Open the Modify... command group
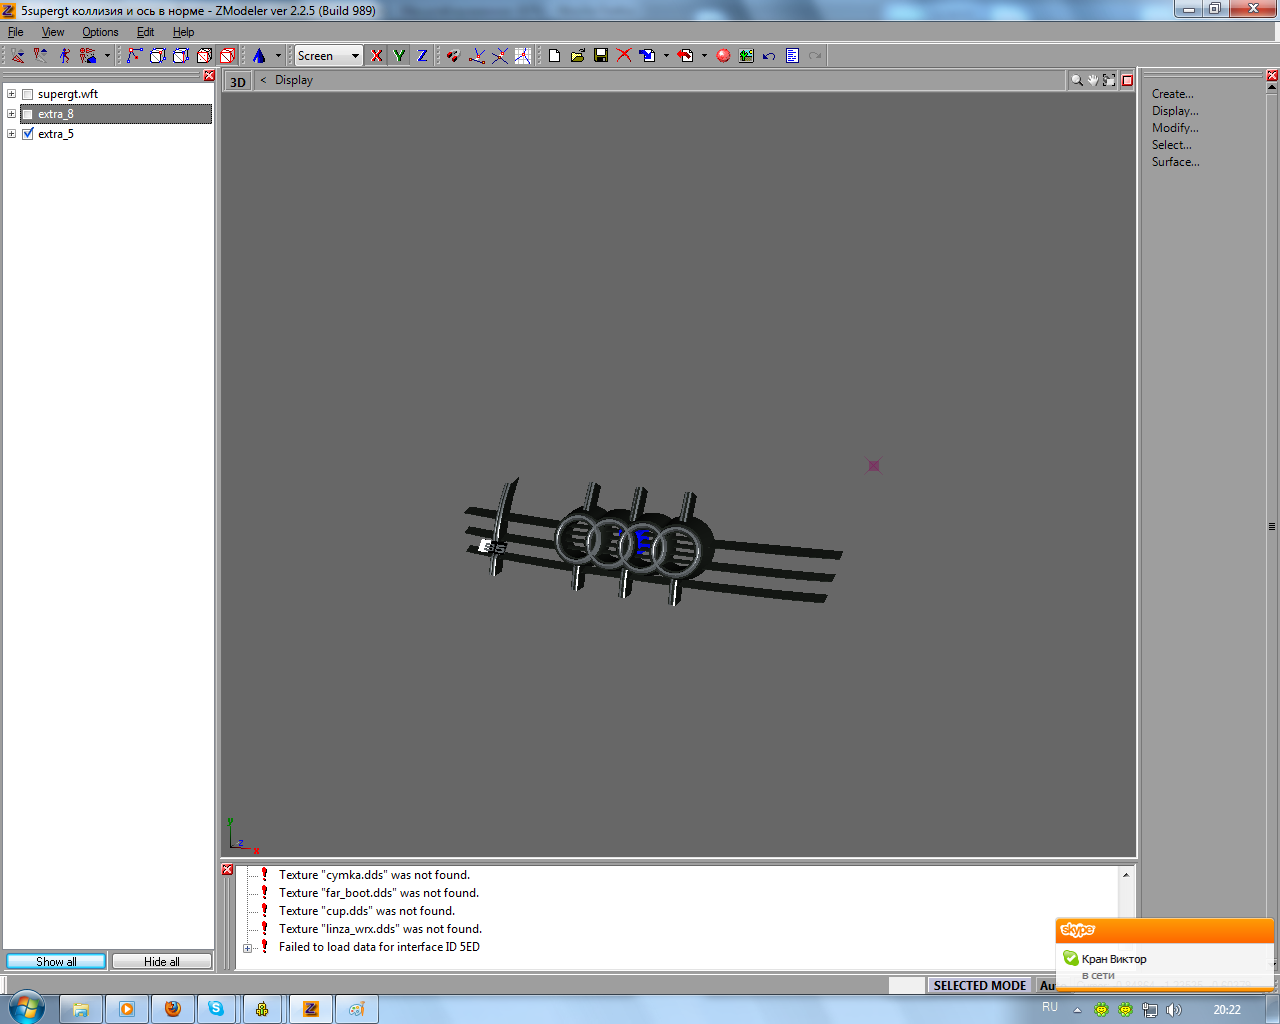The height and width of the screenshot is (1024, 1280). click(x=1174, y=128)
